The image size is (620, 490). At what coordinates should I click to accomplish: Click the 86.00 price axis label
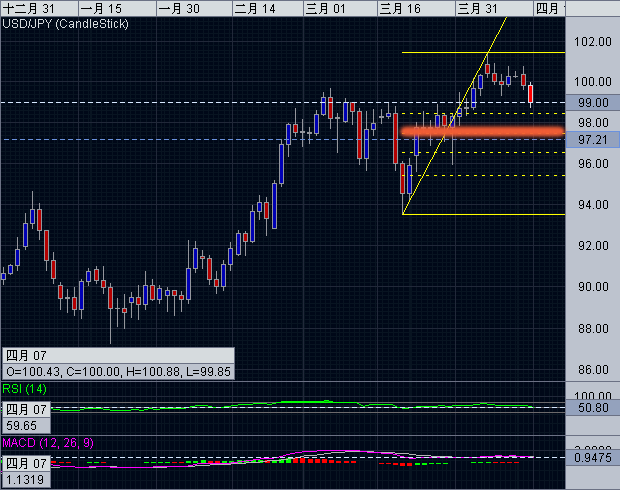pos(592,369)
